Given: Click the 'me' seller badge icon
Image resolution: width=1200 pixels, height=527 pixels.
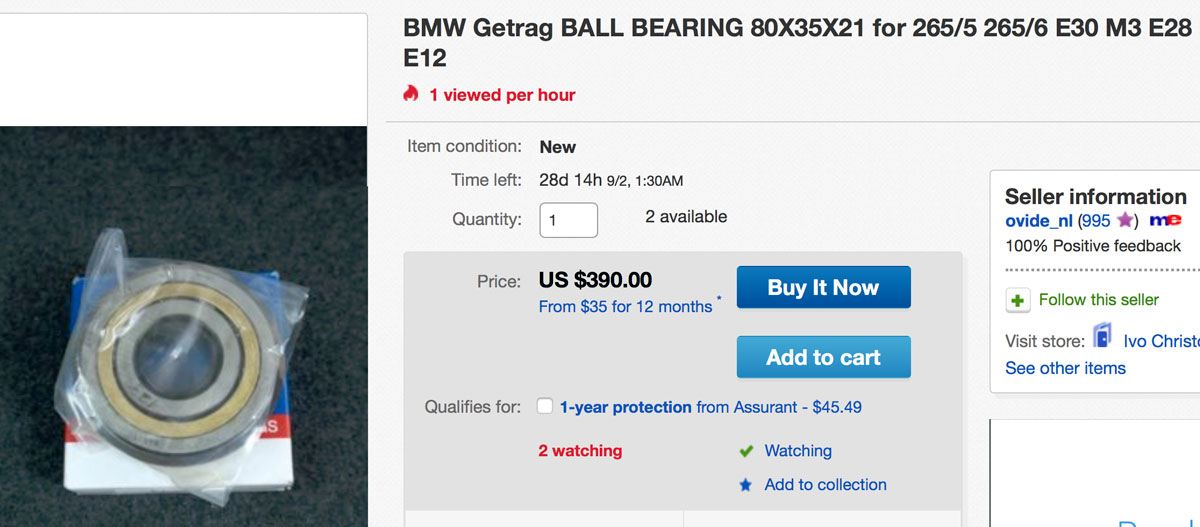Looking at the screenshot, I should (1165, 220).
